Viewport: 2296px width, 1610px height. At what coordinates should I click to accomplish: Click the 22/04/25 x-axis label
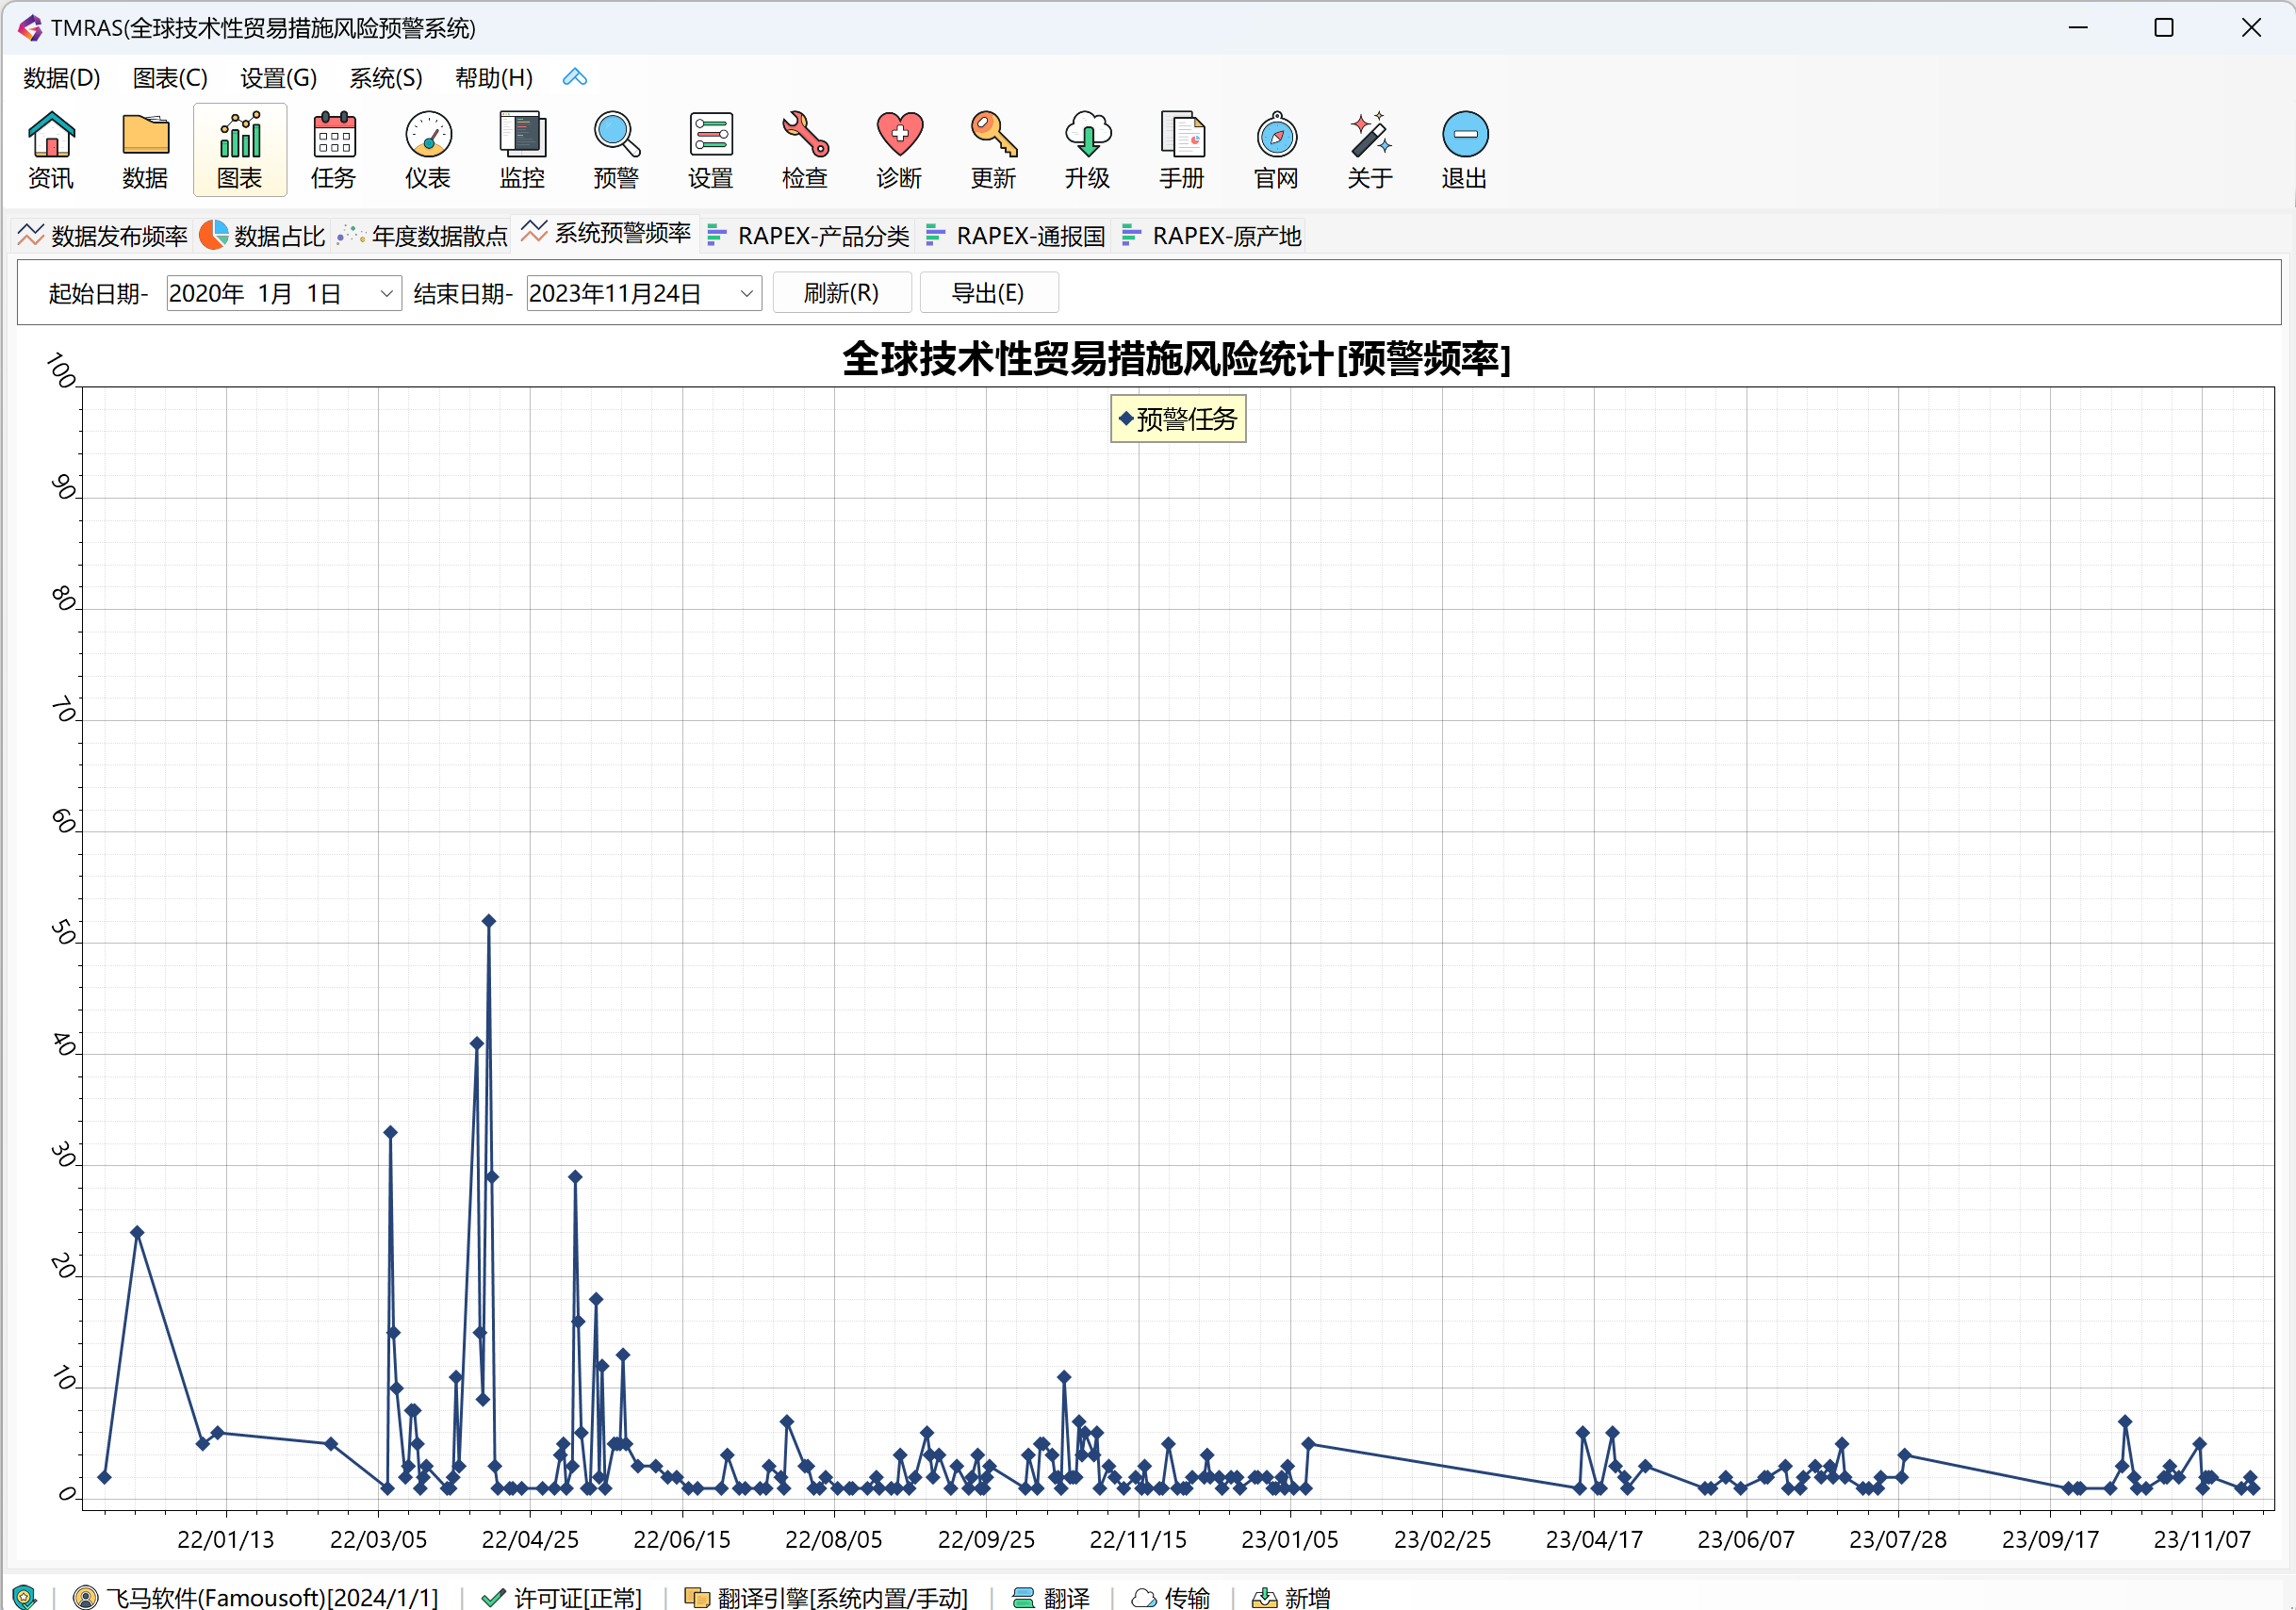[530, 1539]
